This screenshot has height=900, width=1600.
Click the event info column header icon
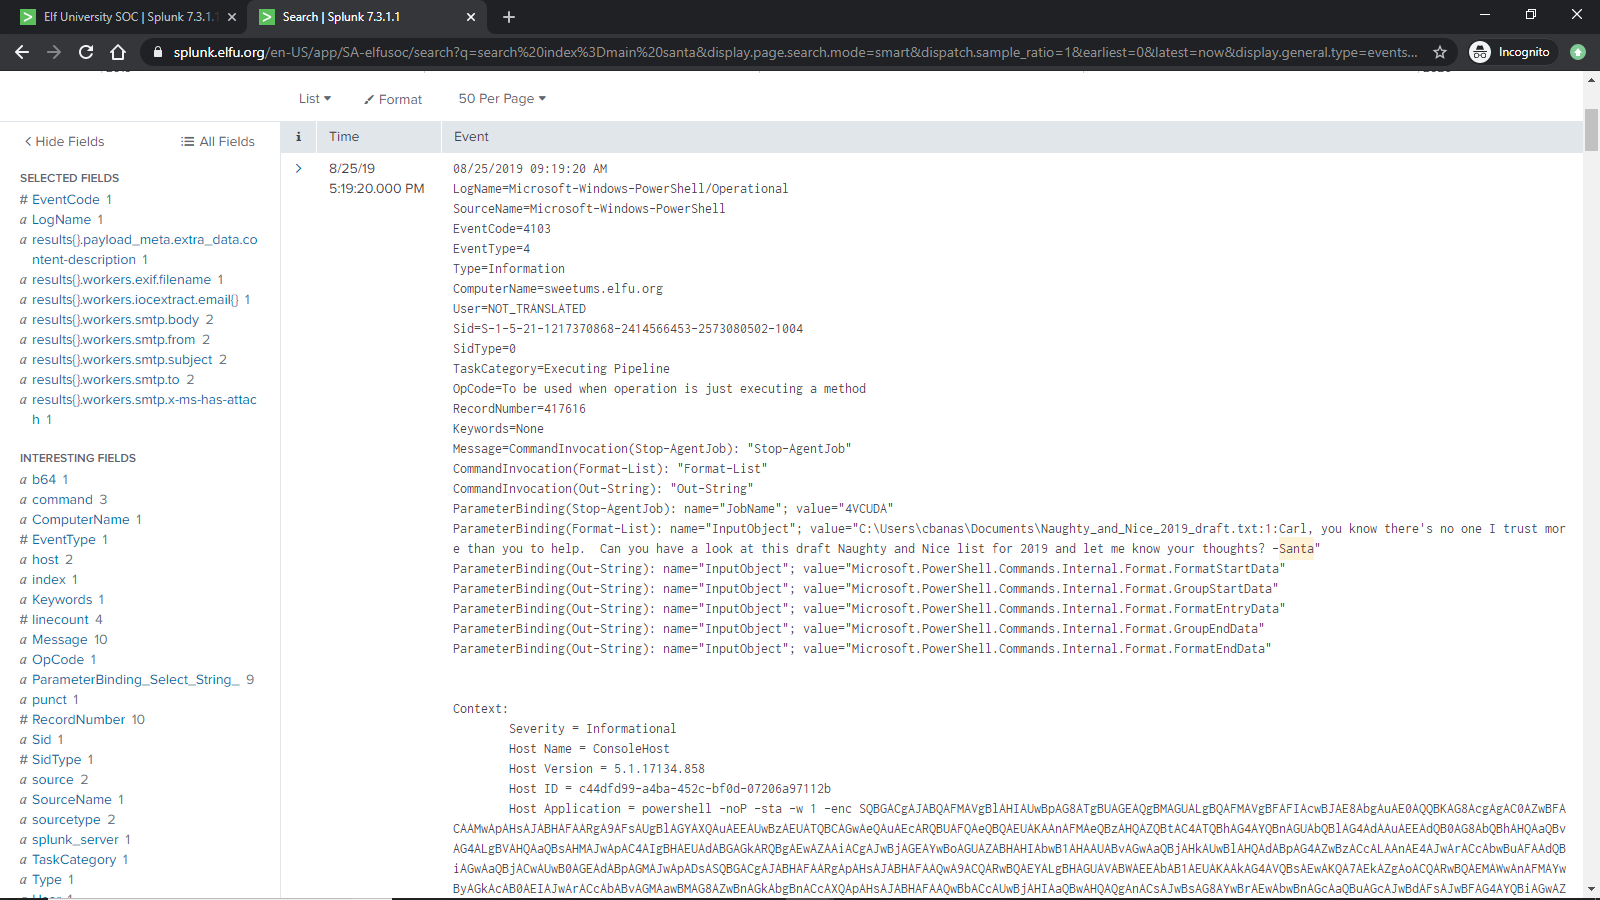pyautogui.click(x=298, y=137)
